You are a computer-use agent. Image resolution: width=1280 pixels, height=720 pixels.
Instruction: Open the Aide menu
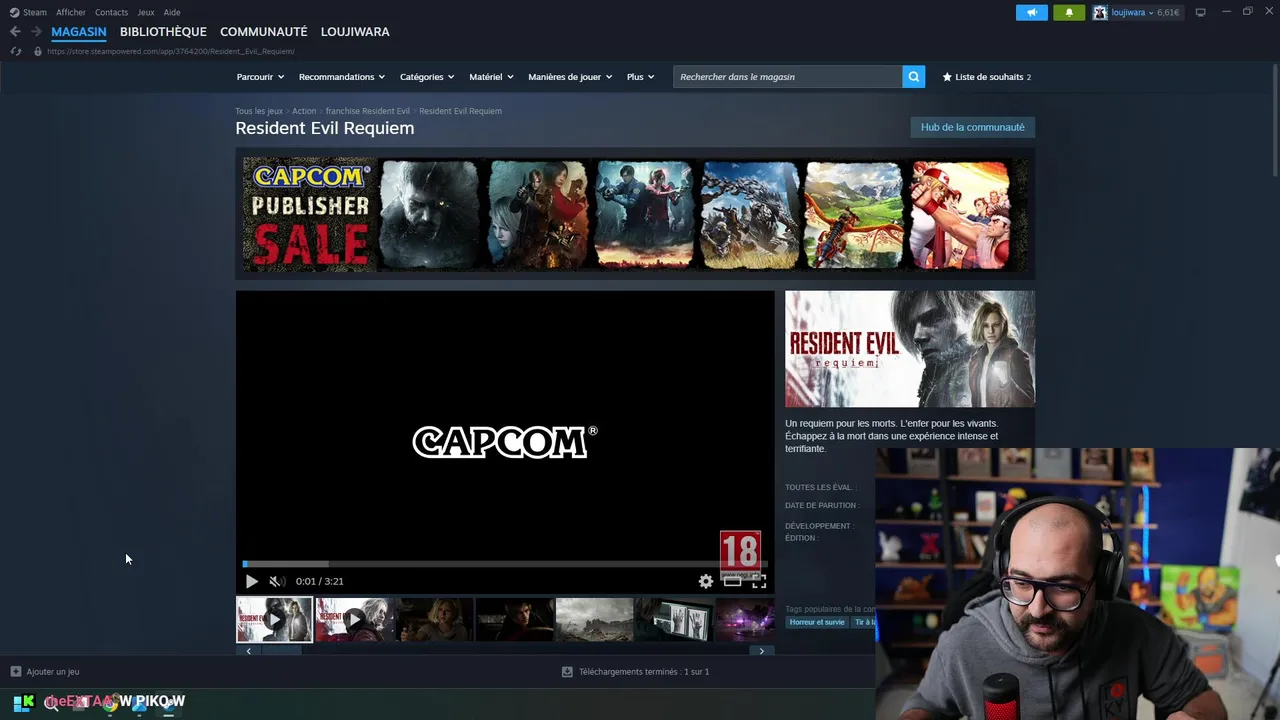pos(172,12)
